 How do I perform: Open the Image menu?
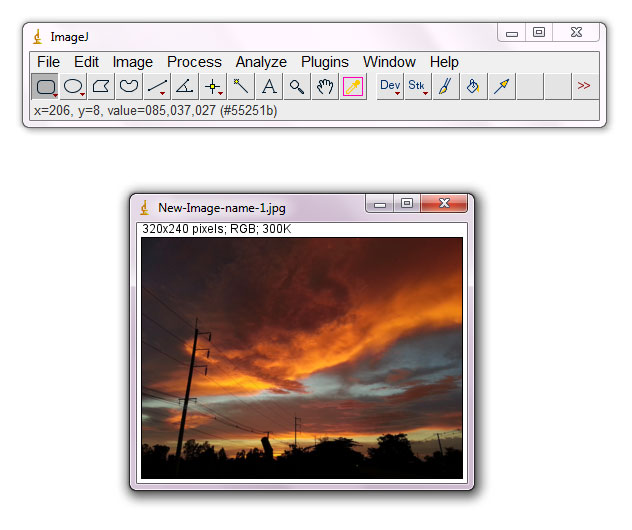point(133,62)
